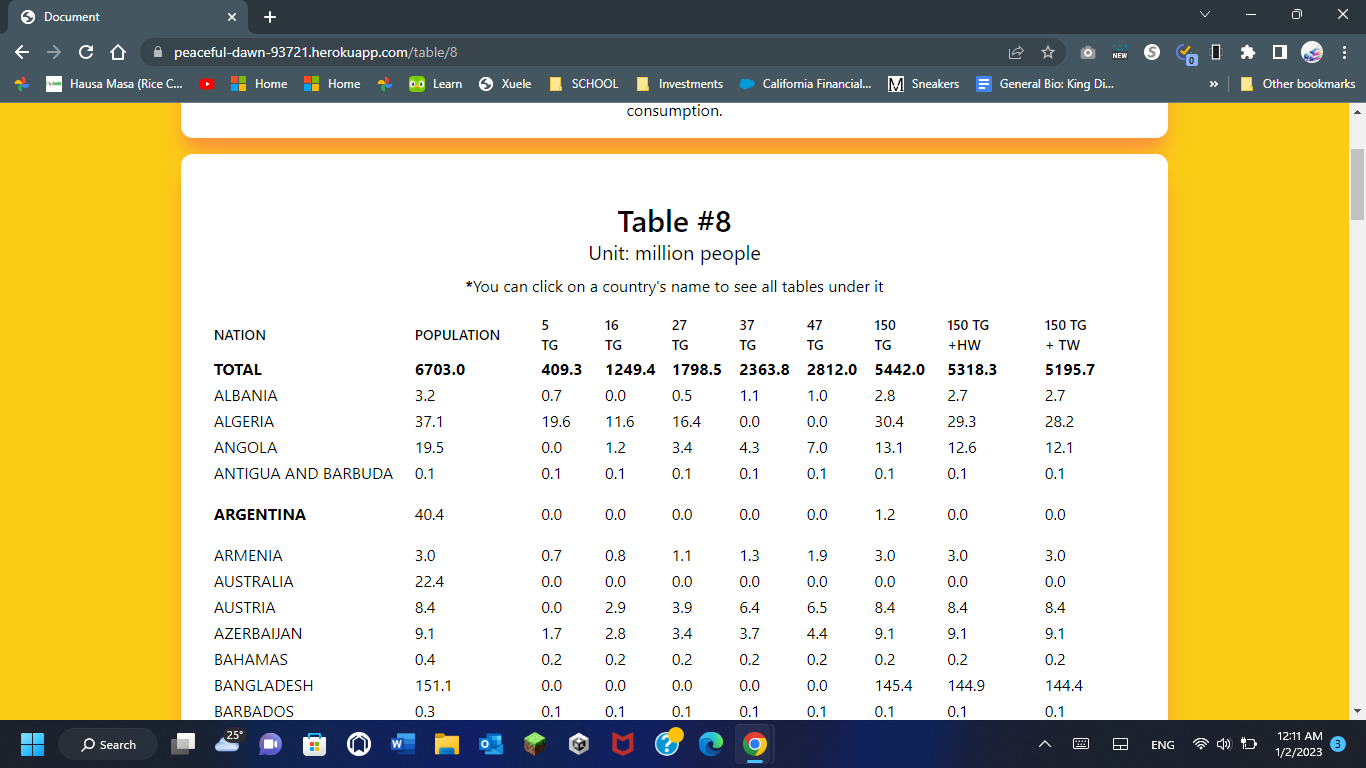This screenshot has height=768, width=1366.
Task: Open the Hausa Masa bookmark
Action: pos(115,84)
